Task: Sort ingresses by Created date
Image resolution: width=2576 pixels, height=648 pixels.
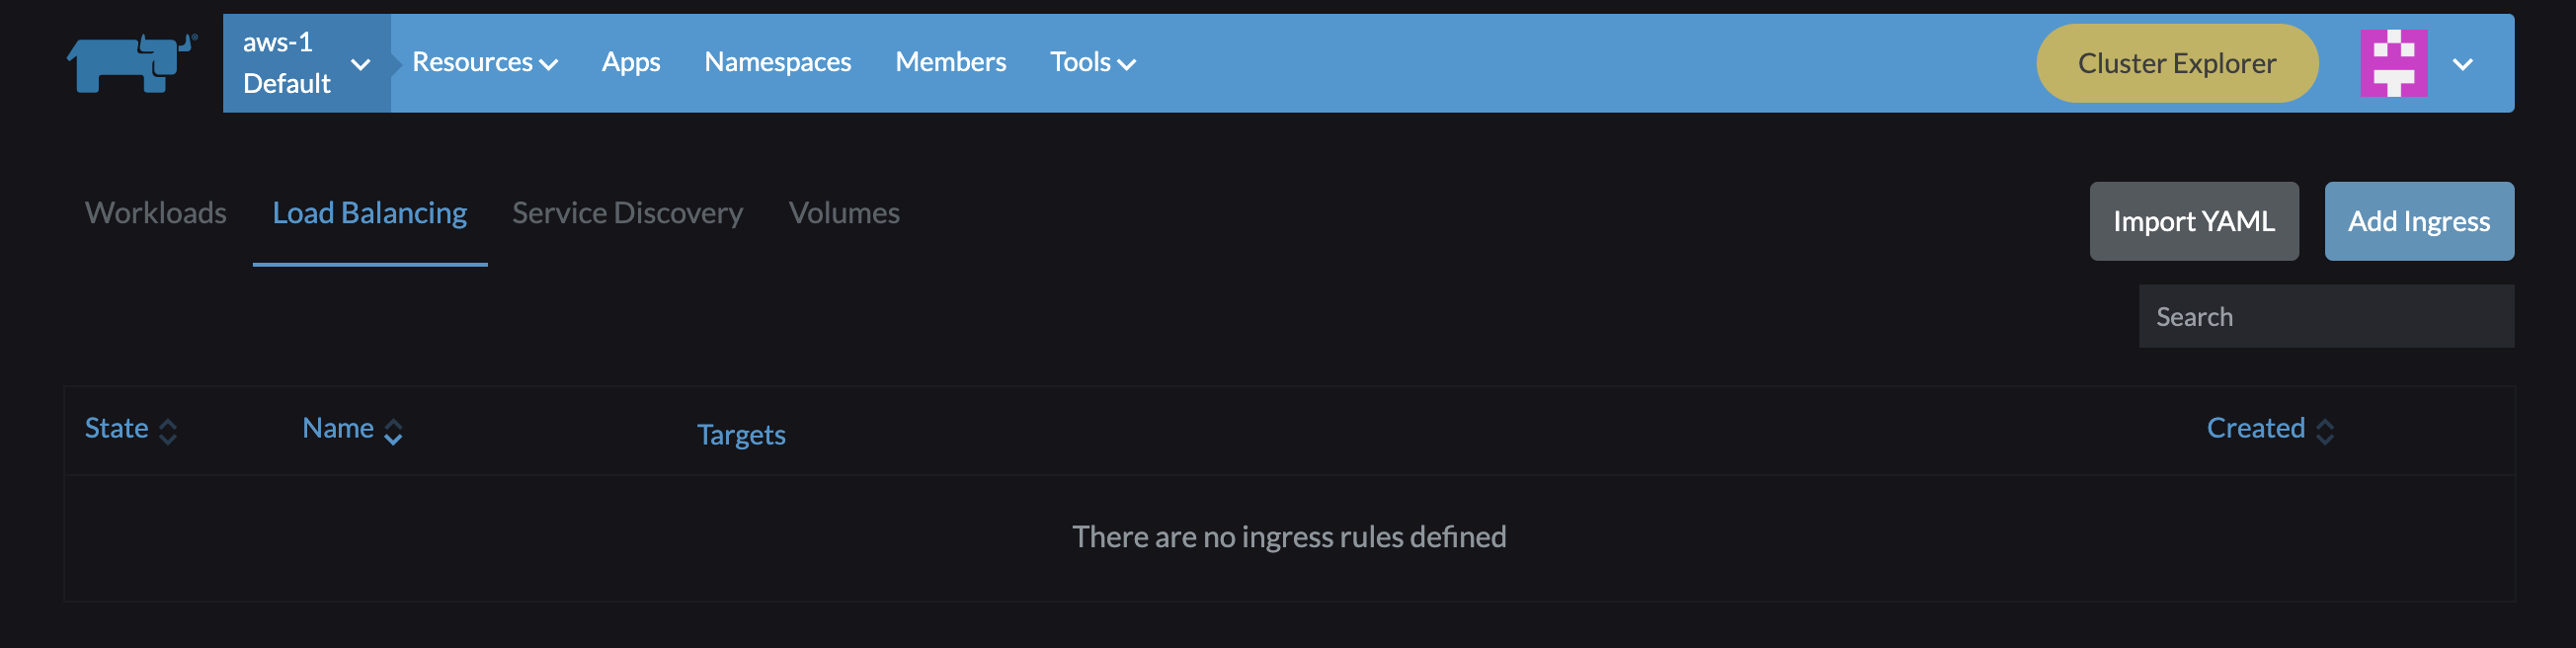Action: pos(2268,428)
